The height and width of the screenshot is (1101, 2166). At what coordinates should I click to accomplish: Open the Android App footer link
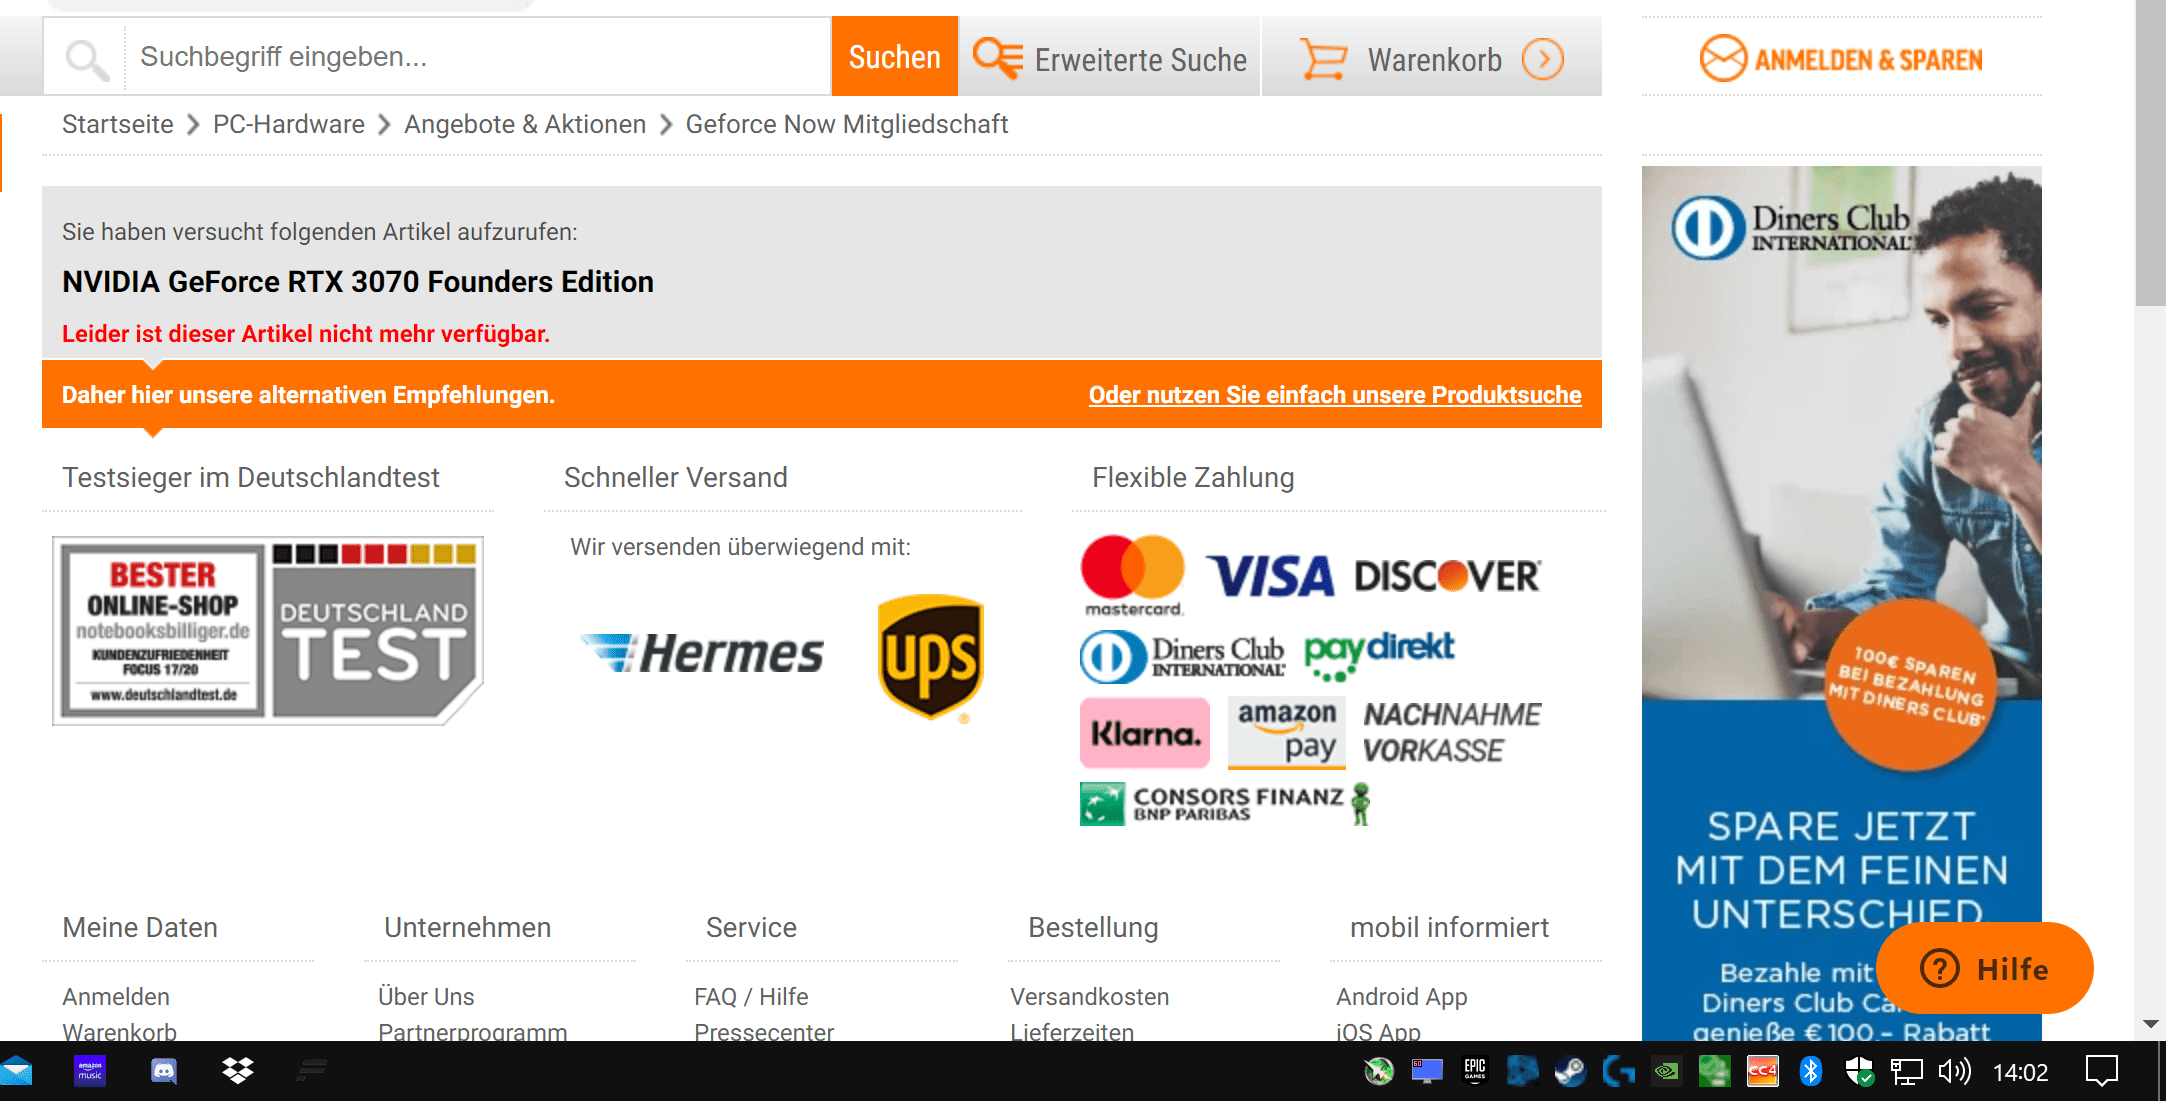[x=1401, y=997]
